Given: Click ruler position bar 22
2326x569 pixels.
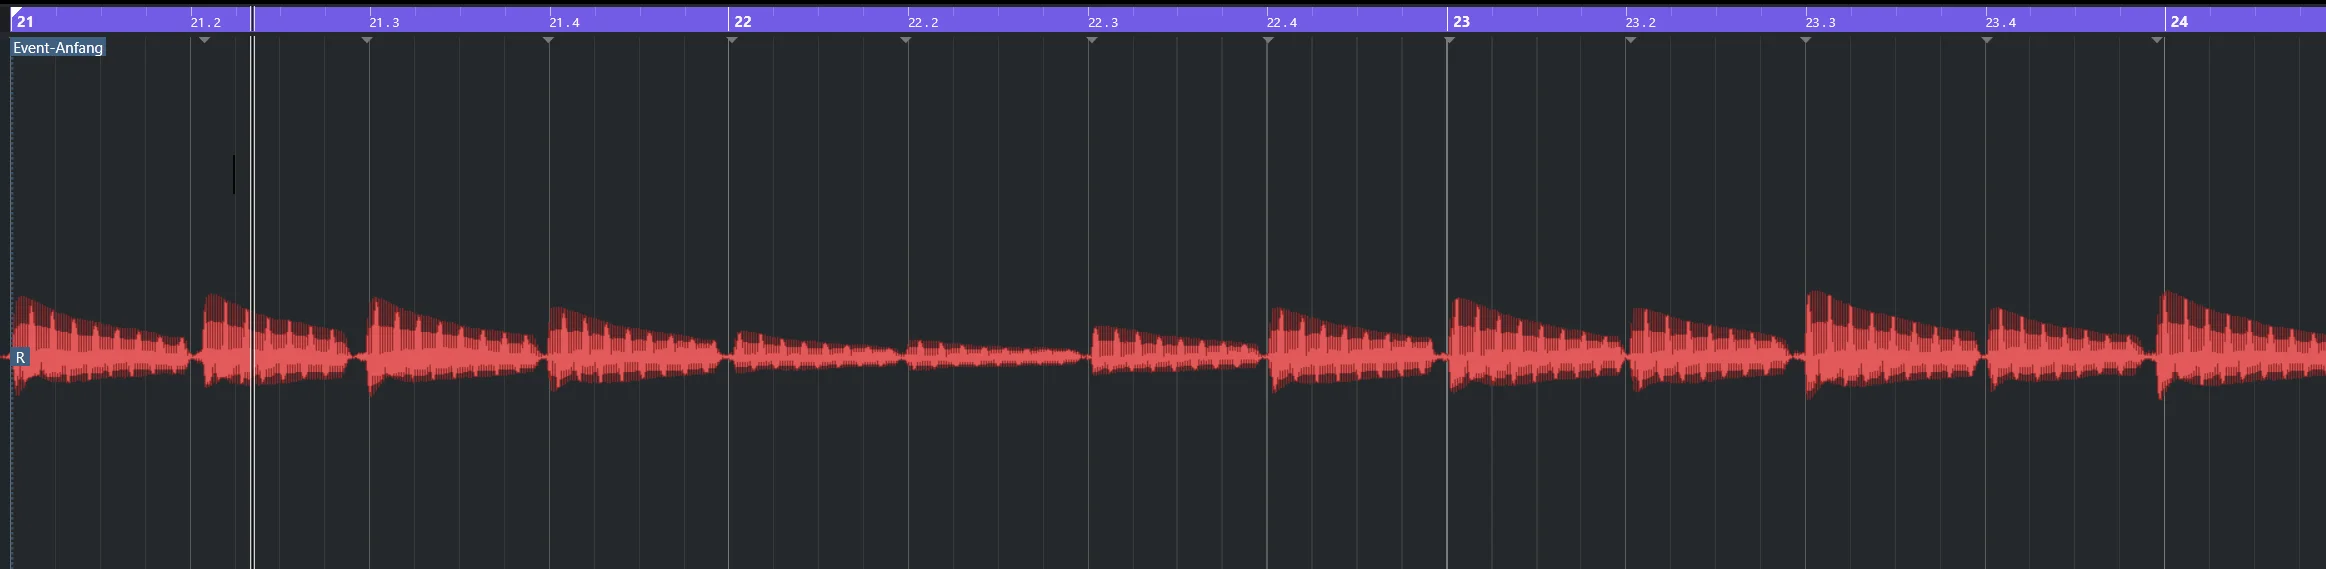Looking at the screenshot, I should point(742,21).
